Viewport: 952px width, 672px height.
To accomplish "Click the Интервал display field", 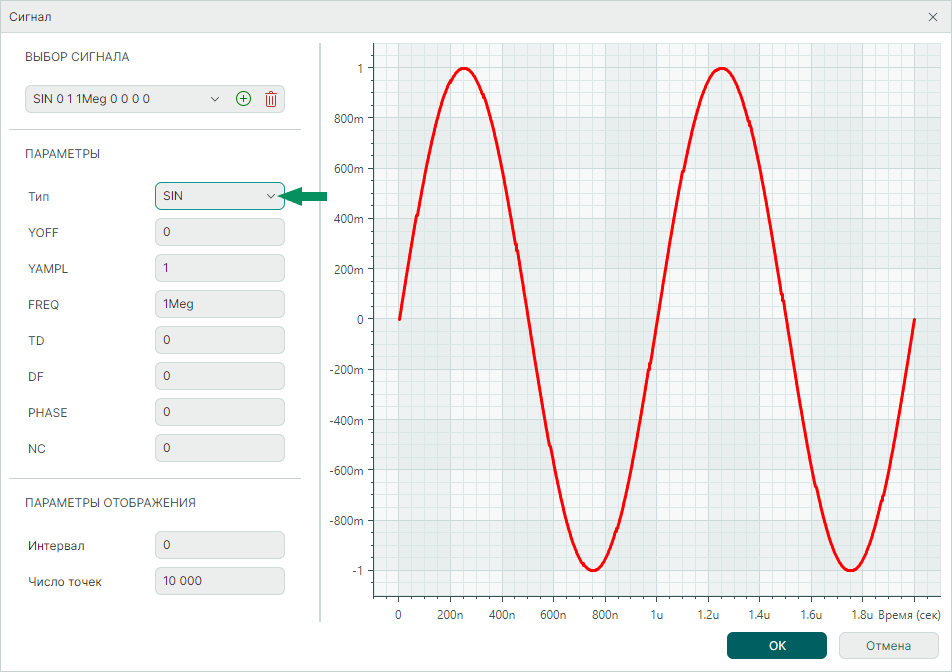I will coord(220,545).
